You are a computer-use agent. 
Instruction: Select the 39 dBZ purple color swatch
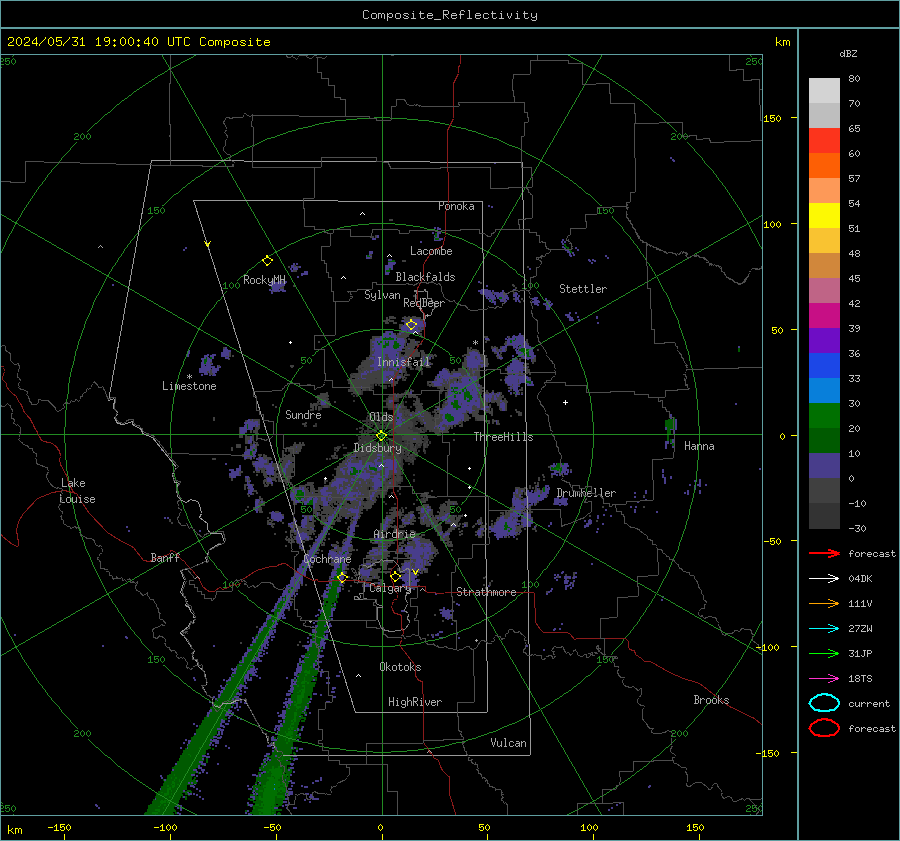(x=824, y=340)
